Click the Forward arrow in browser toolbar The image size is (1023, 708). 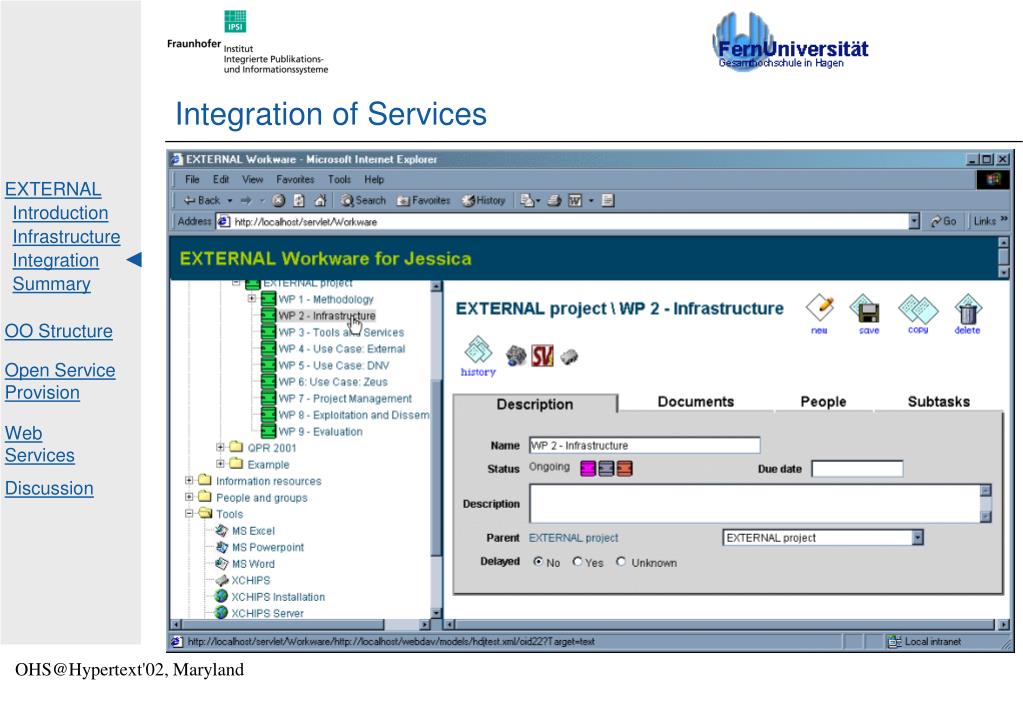point(246,200)
